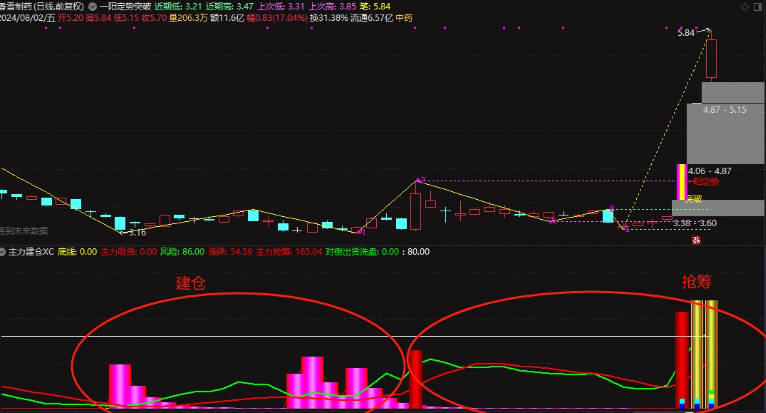
Task: Click the turnover amount 额11.6亿
Action: tap(227, 18)
